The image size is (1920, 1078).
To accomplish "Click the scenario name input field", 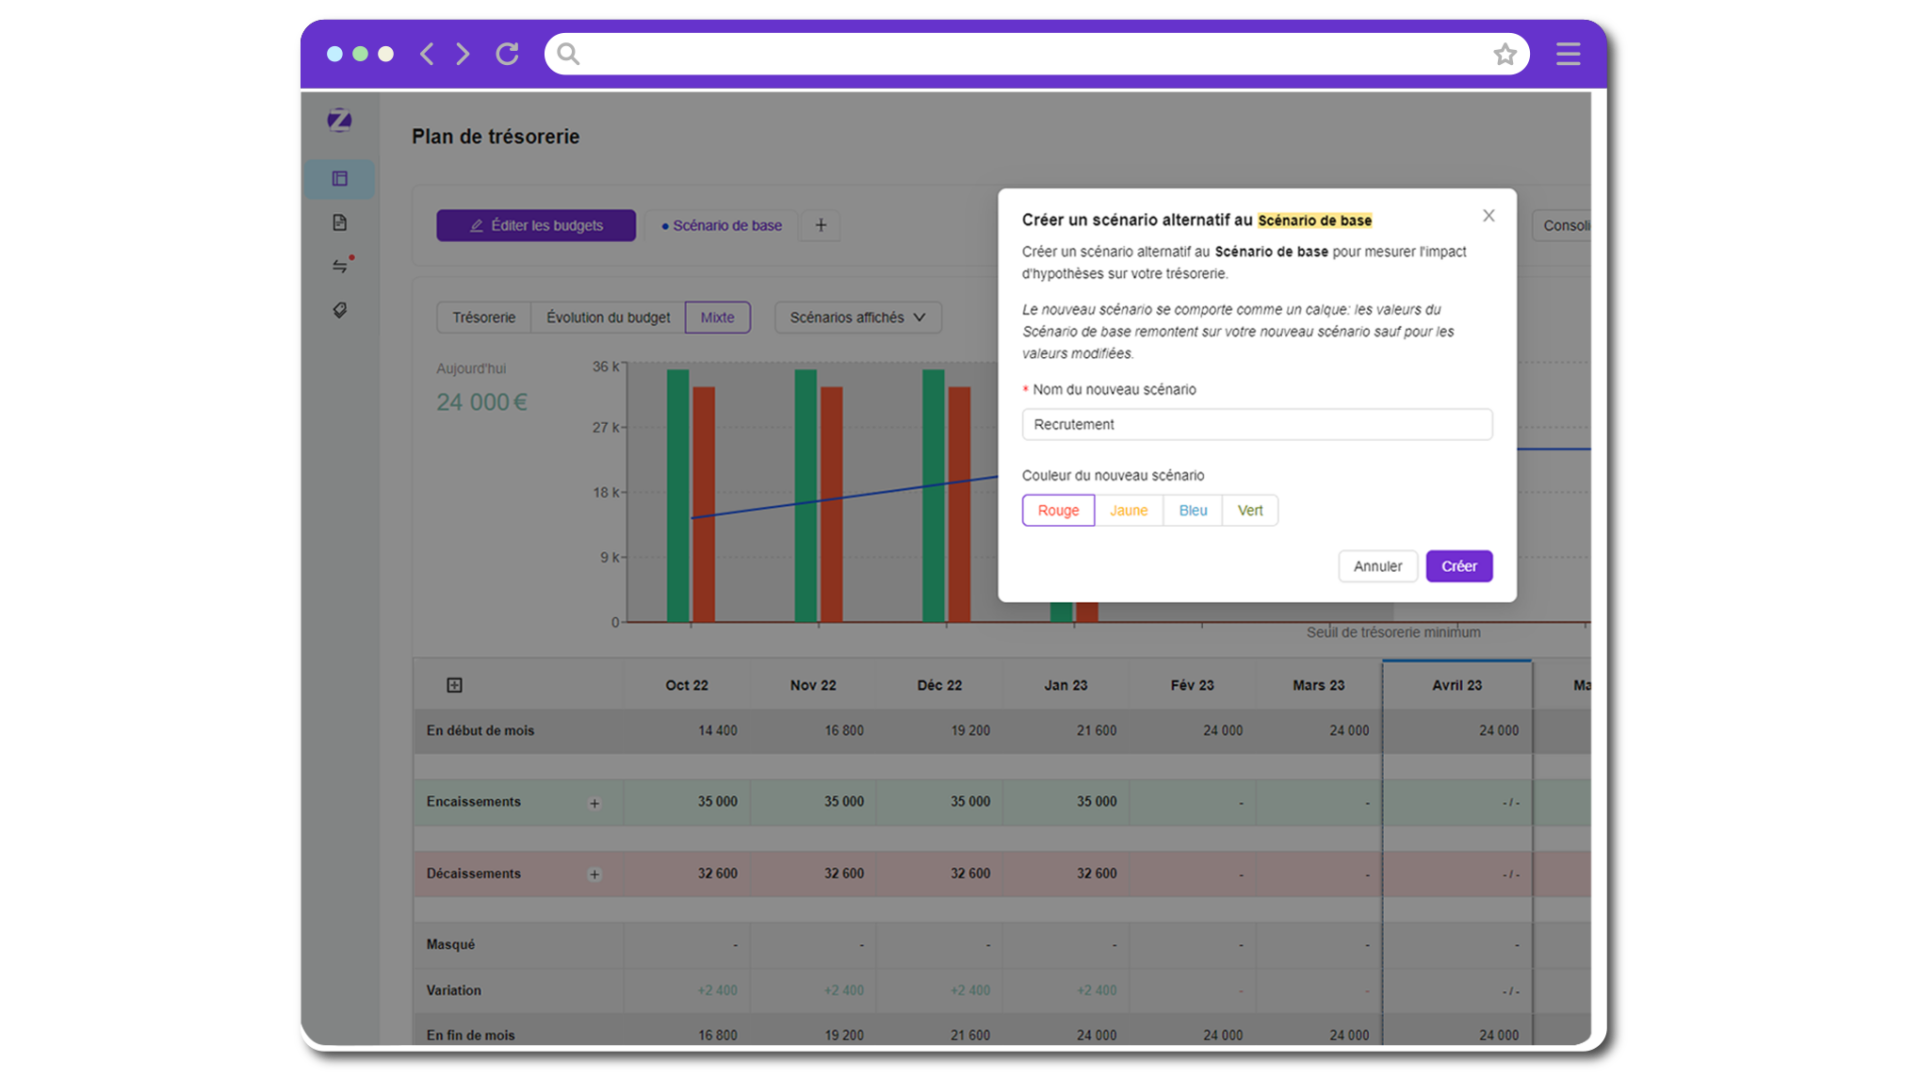I will pyautogui.click(x=1257, y=424).
